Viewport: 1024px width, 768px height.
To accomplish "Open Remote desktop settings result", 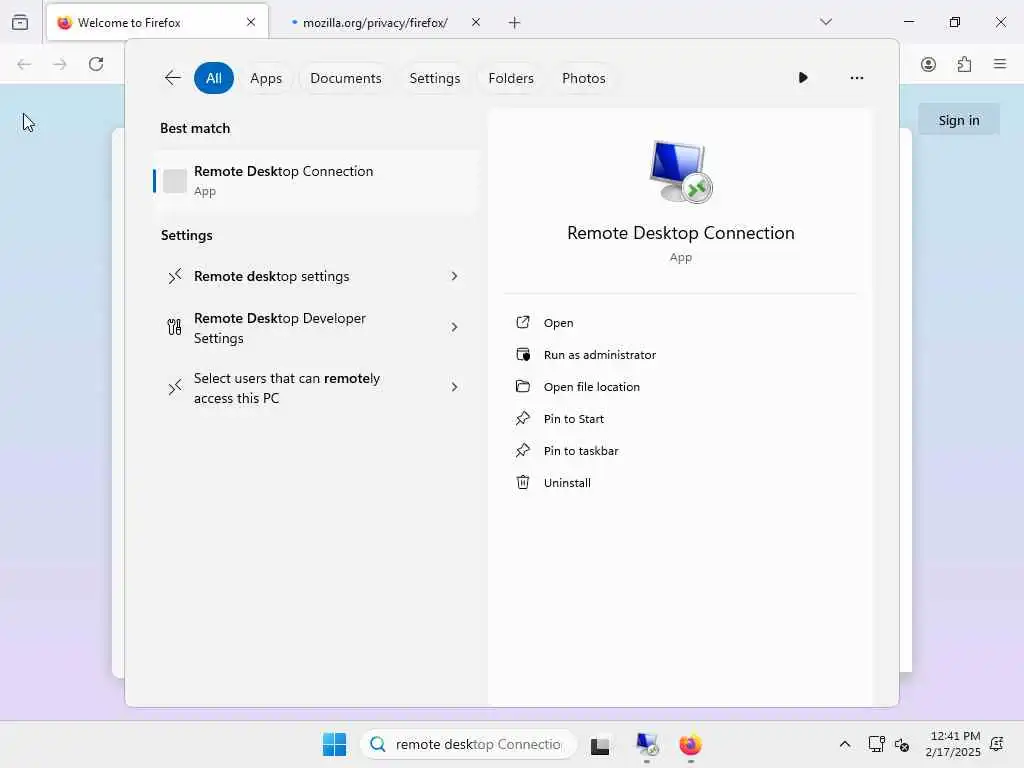I will tap(316, 276).
